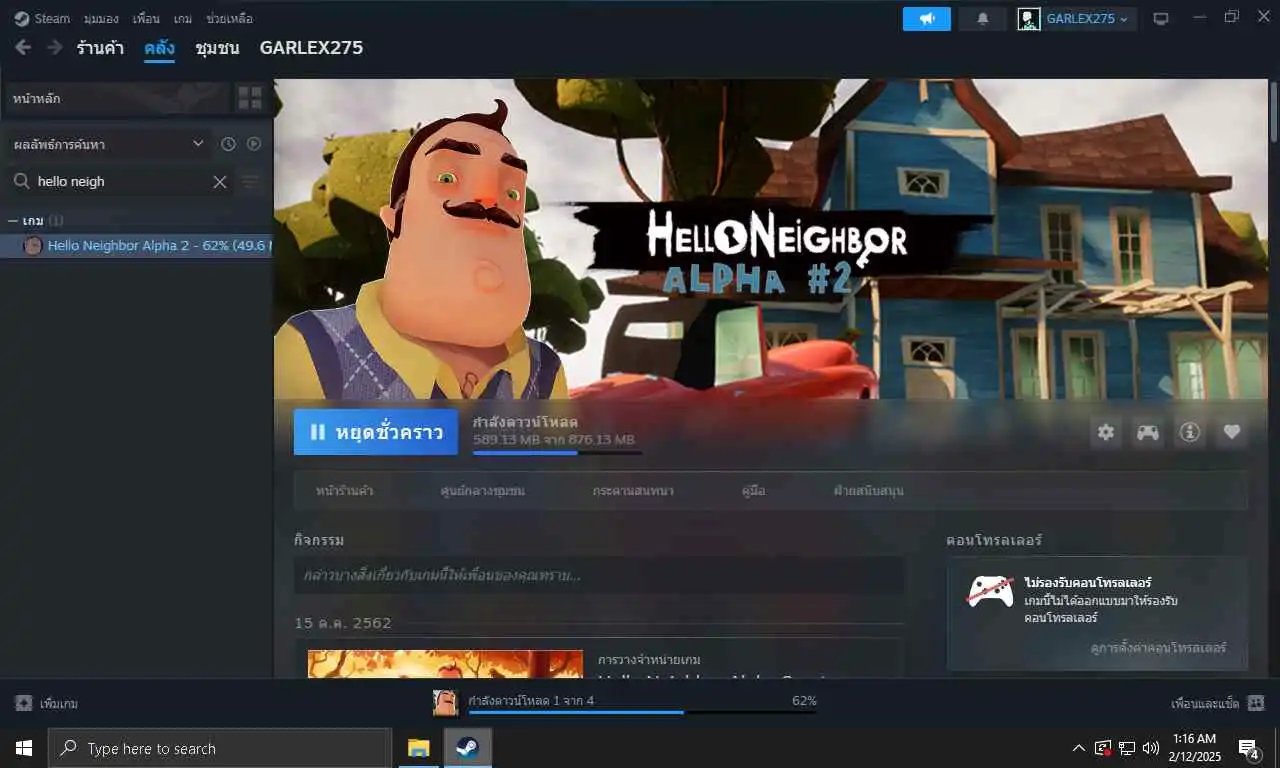Click the plus icon beside เพิ่มเกม
Viewport: 1280px width, 768px height.
[x=24, y=703]
